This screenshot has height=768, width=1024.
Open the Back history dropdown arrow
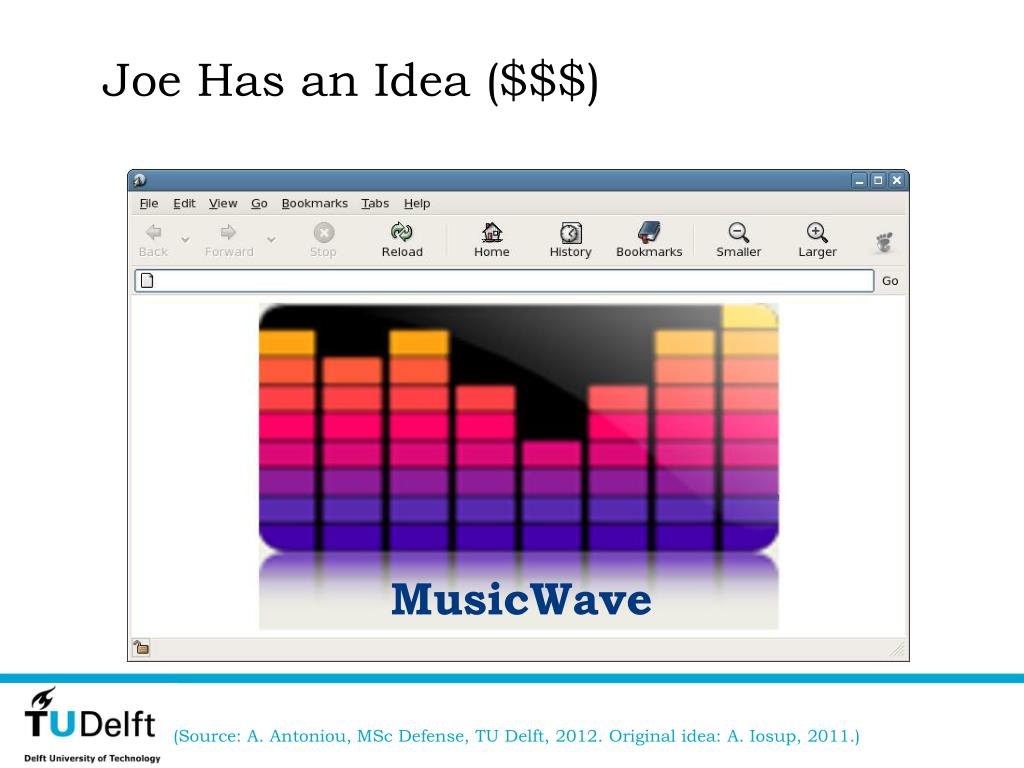click(x=185, y=240)
